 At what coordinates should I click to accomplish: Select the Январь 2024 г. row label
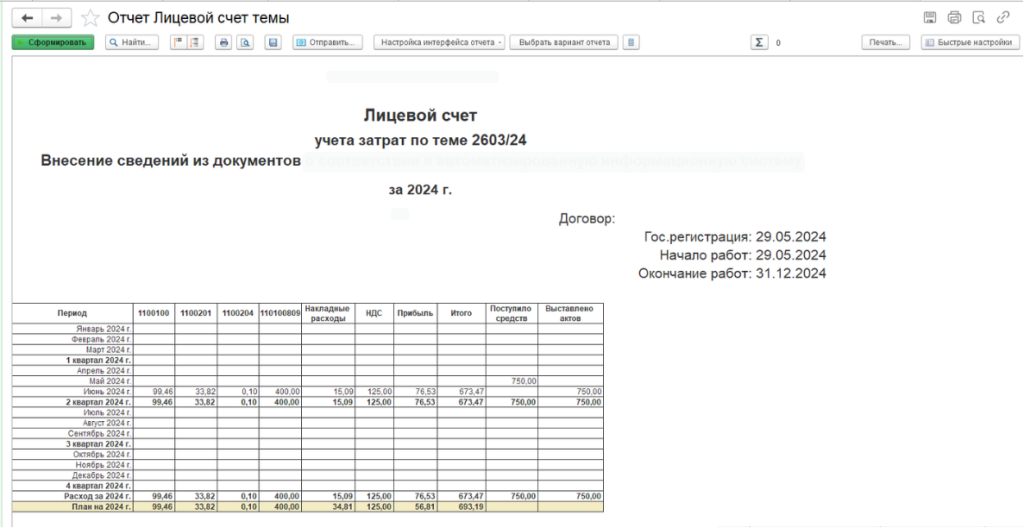(72, 329)
